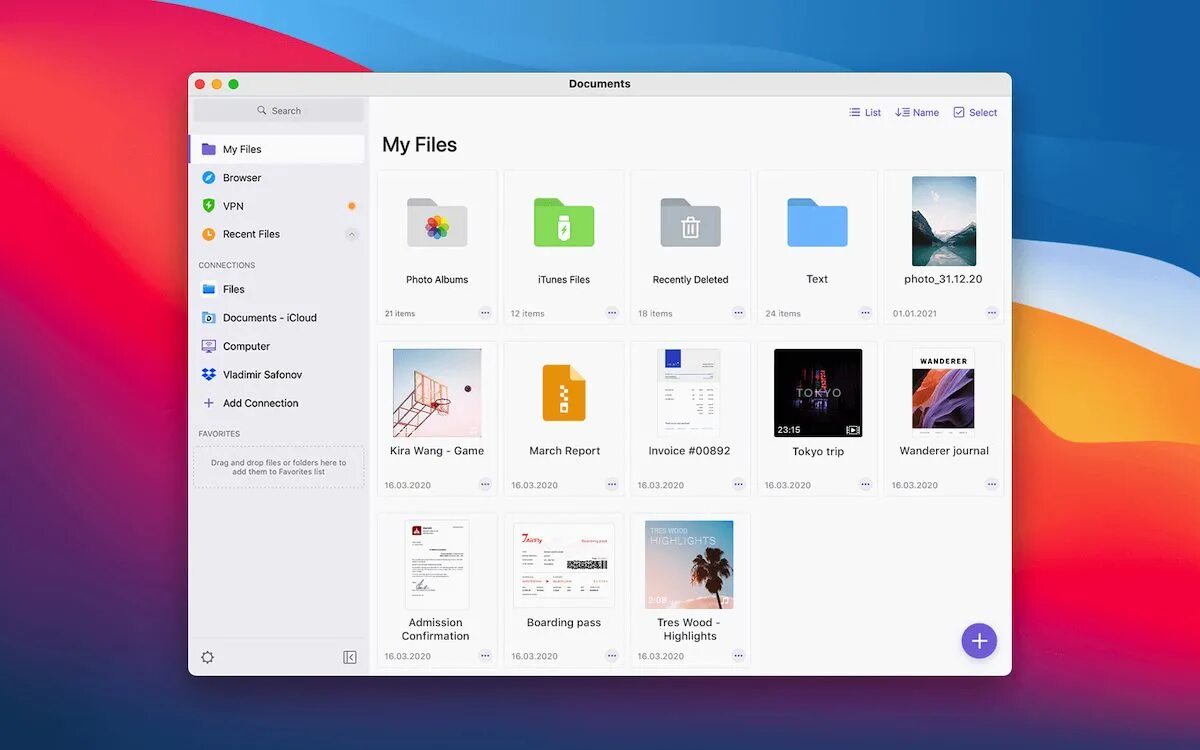Screen dimensions: 1200x750
Task: Open more options for Text folder
Action: [865, 313]
